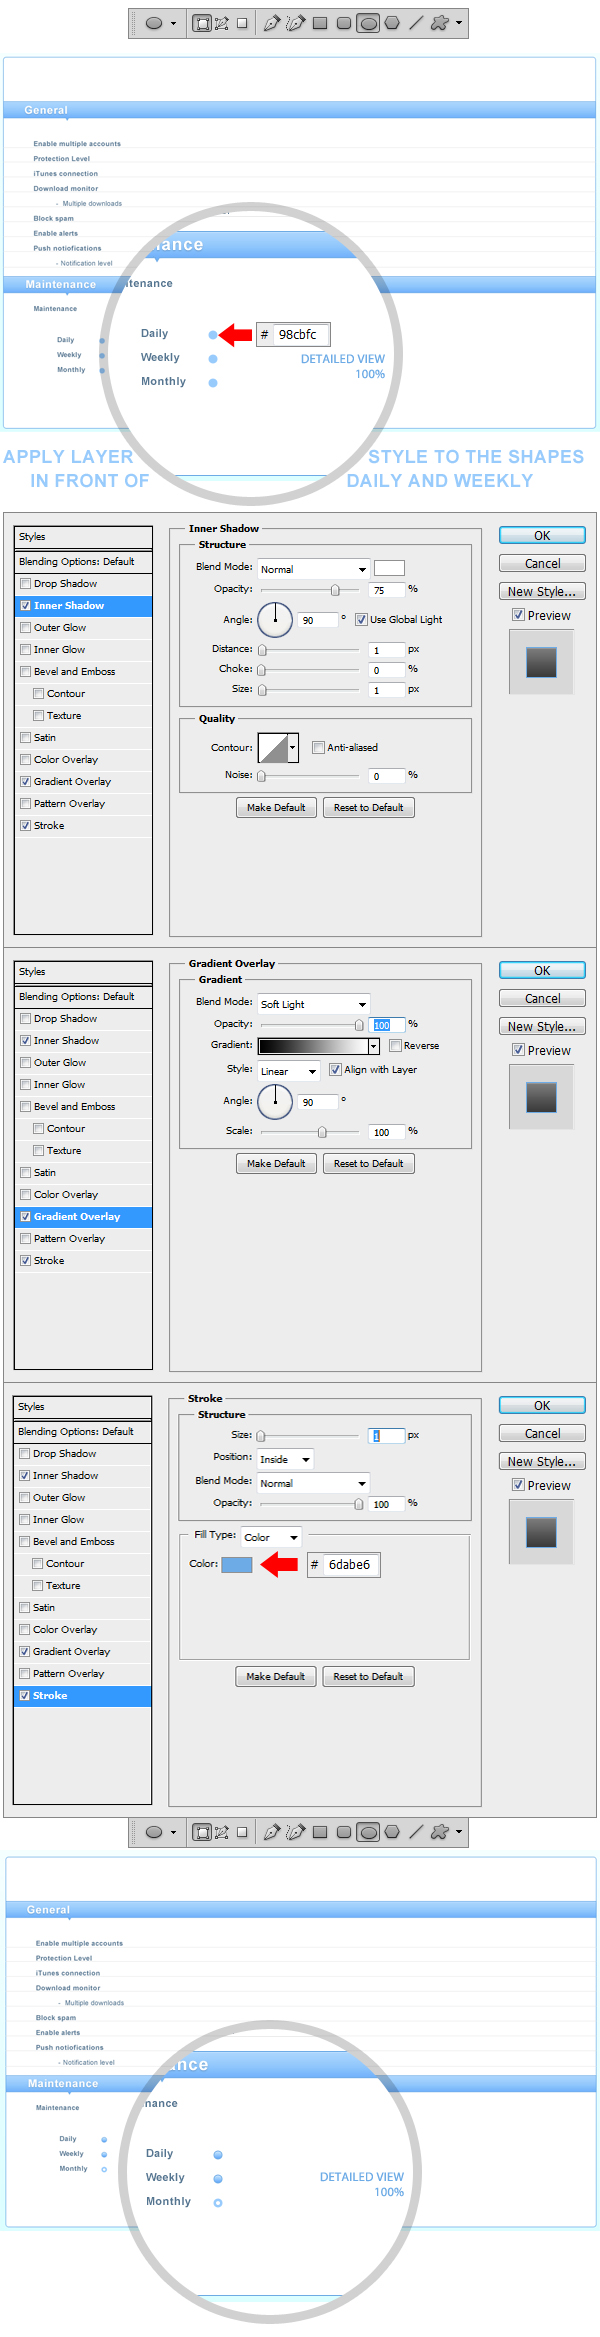The image size is (600, 2337).
Task: Choose the Rounded Rectangle tool in the topmost options bar
Action: [x=344, y=23]
